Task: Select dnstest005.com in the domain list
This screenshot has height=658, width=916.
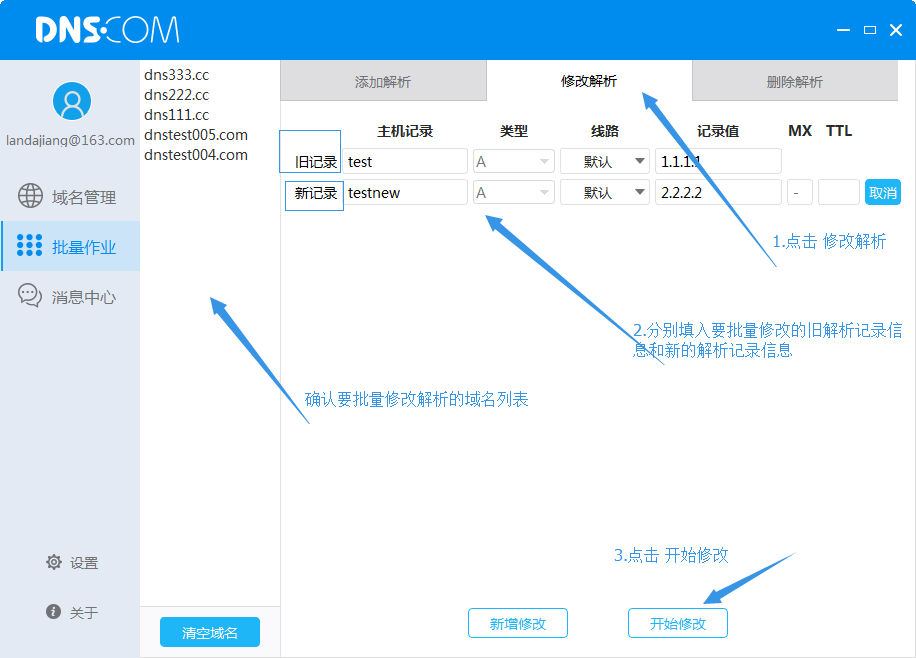Action: (x=196, y=135)
